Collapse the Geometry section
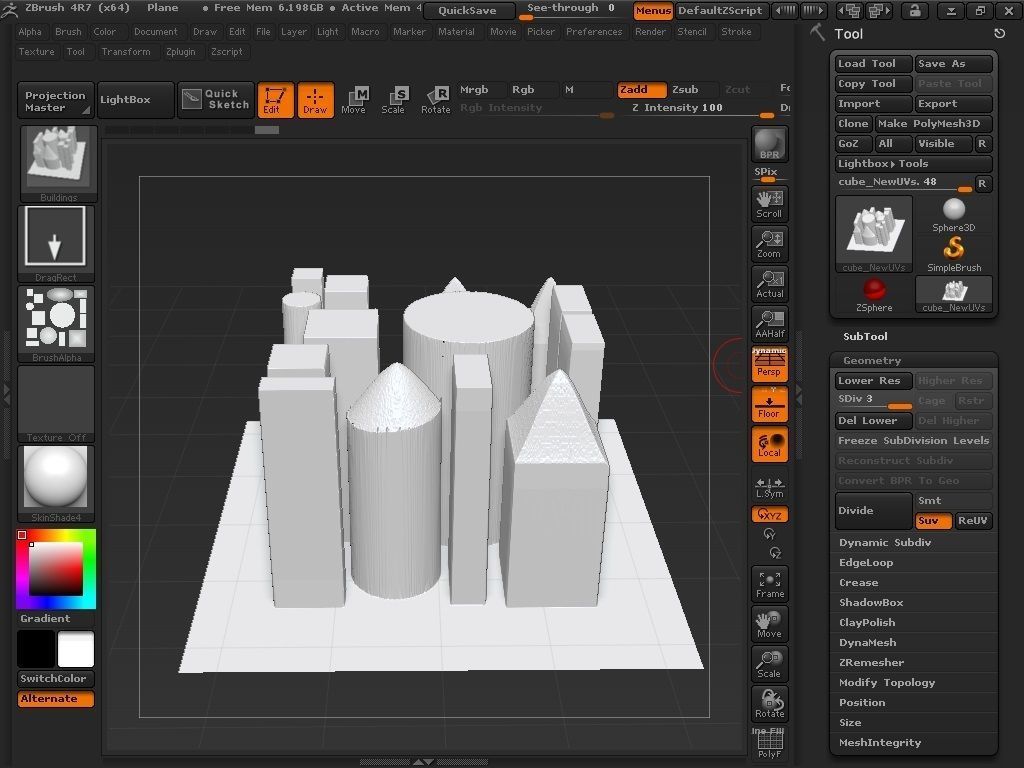This screenshot has width=1024, height=768. click(872, 360)
